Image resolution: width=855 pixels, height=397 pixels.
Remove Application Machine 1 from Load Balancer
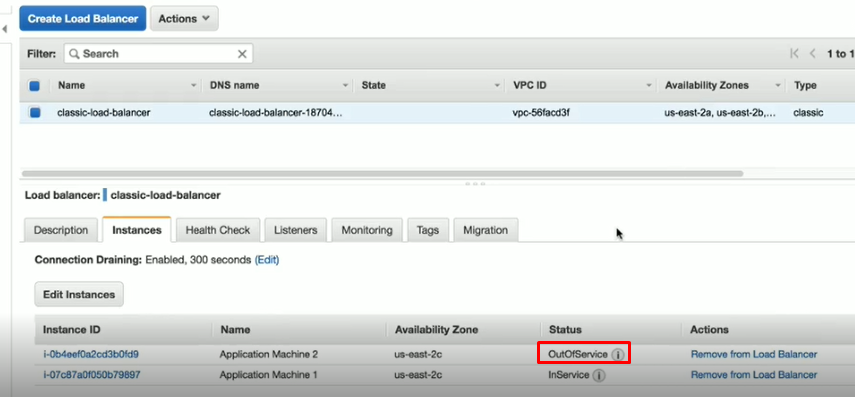point(754,375)
